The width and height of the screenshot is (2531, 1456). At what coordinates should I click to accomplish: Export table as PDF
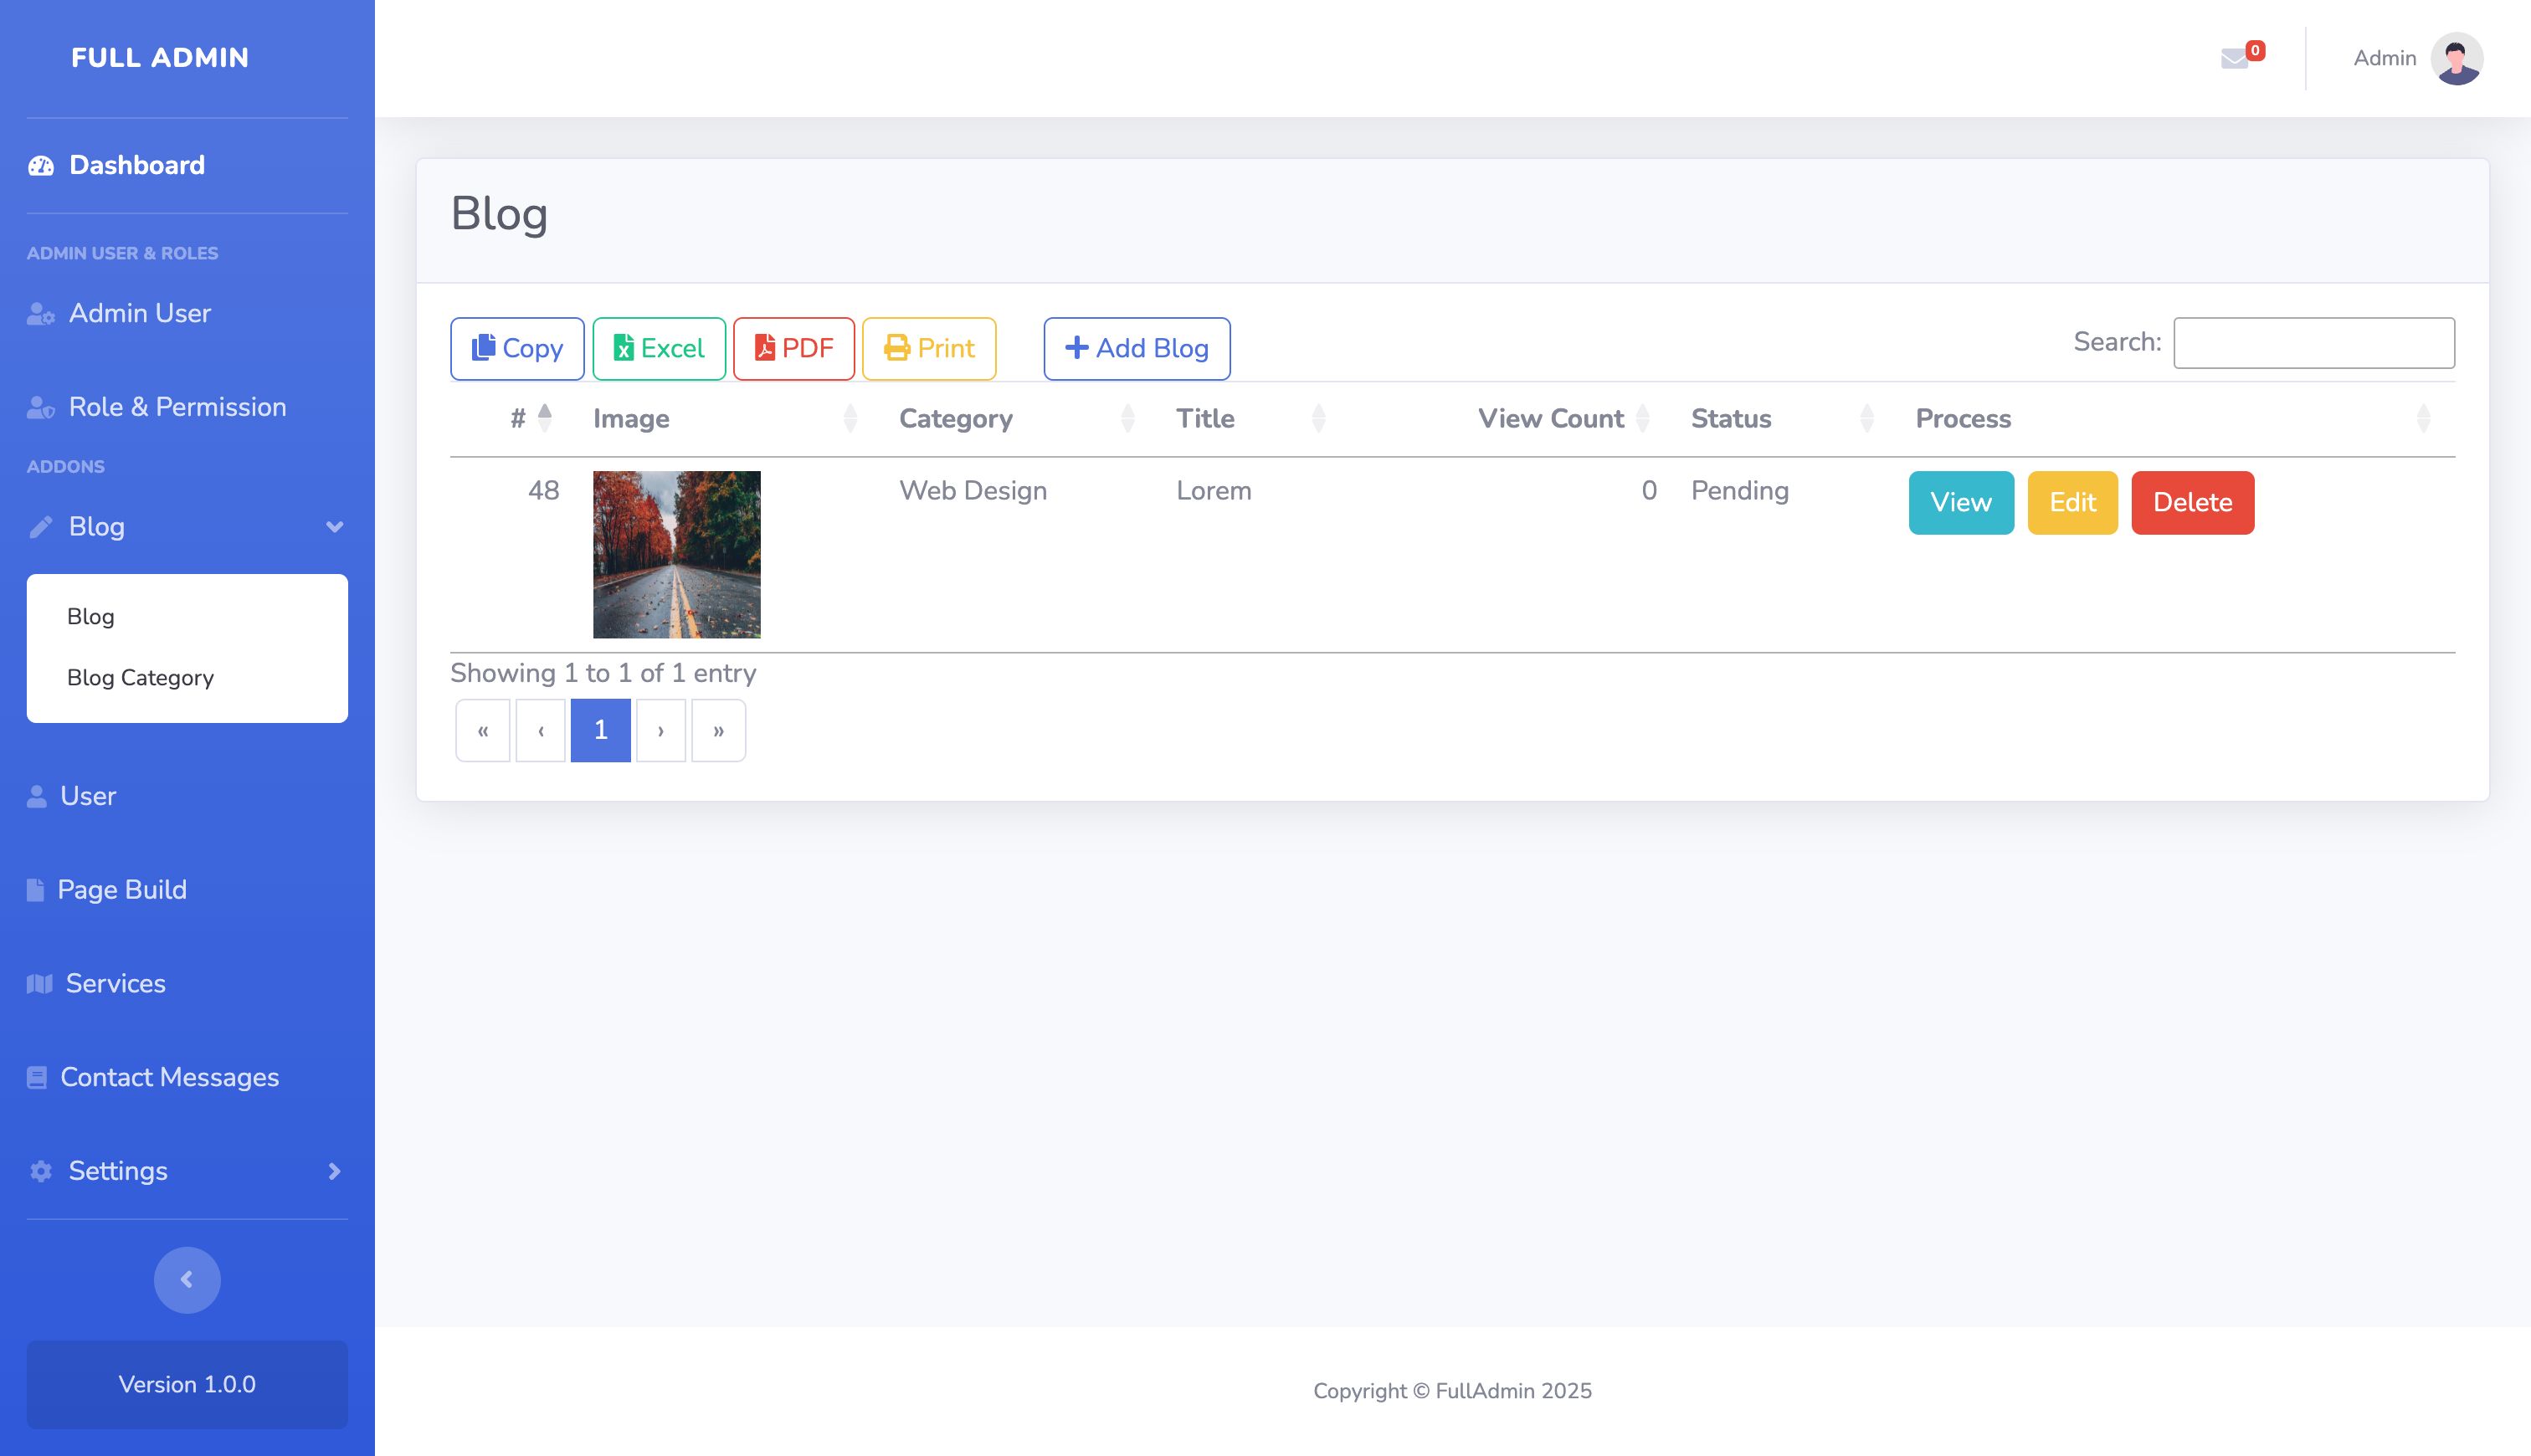point(794,348)
